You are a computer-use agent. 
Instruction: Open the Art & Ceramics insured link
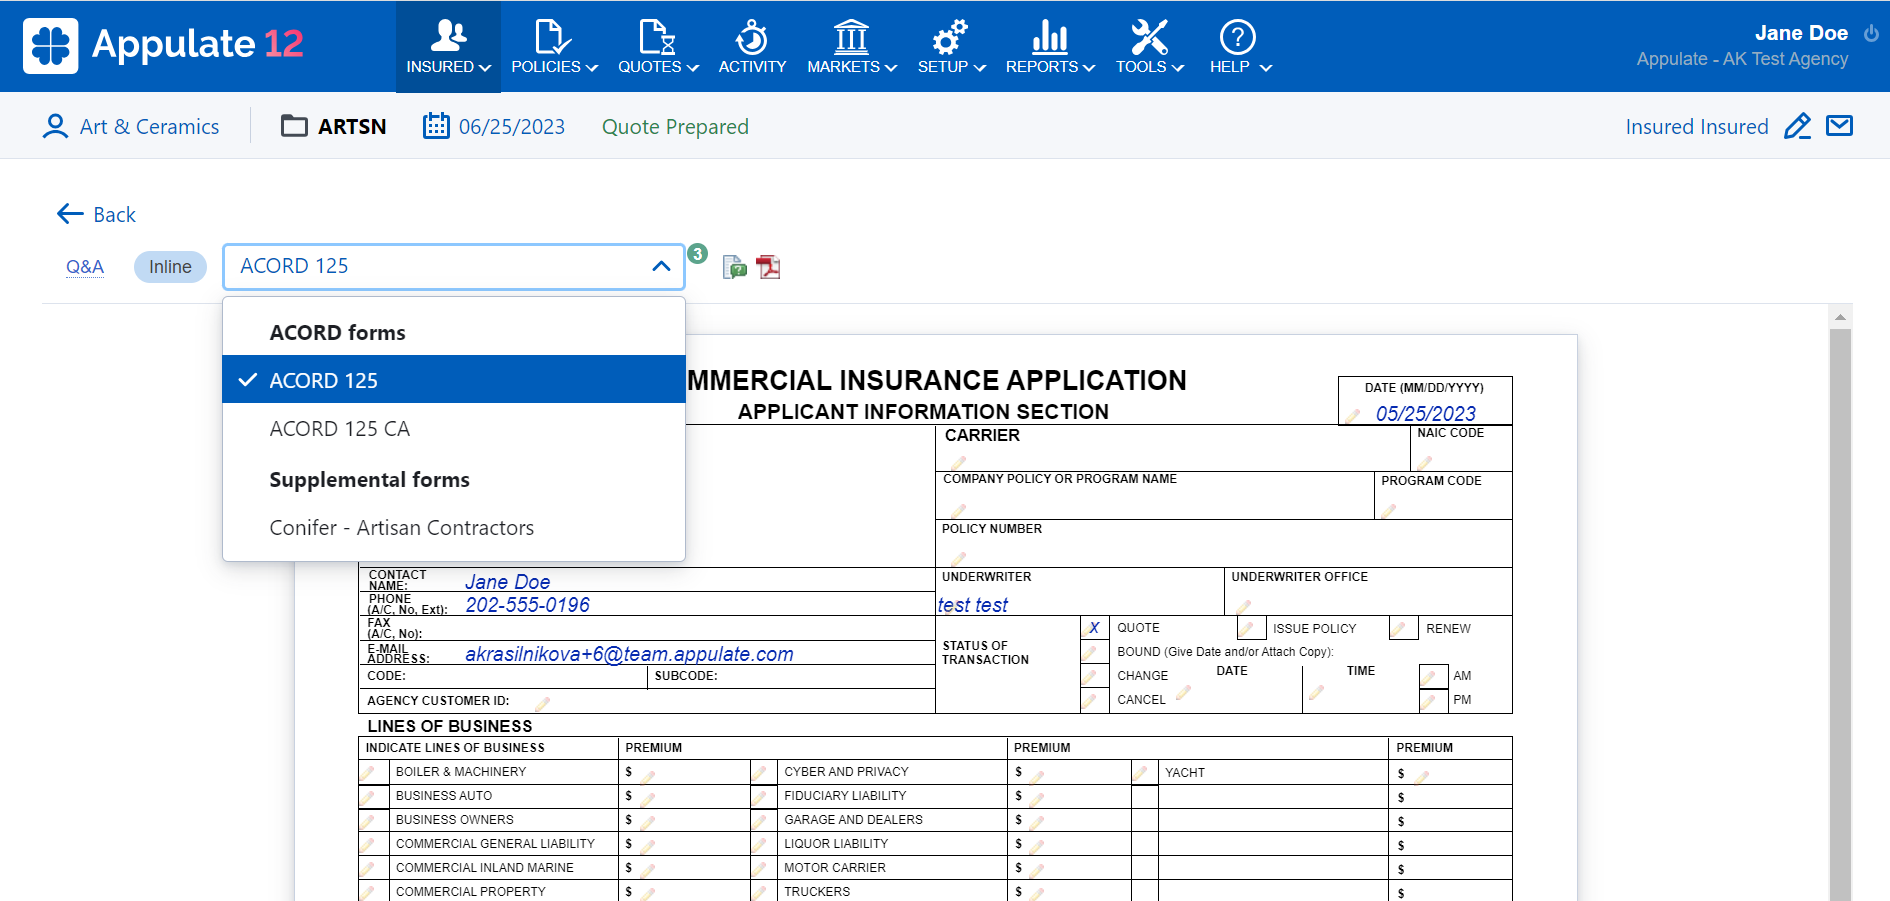click(x=149, y=127)
